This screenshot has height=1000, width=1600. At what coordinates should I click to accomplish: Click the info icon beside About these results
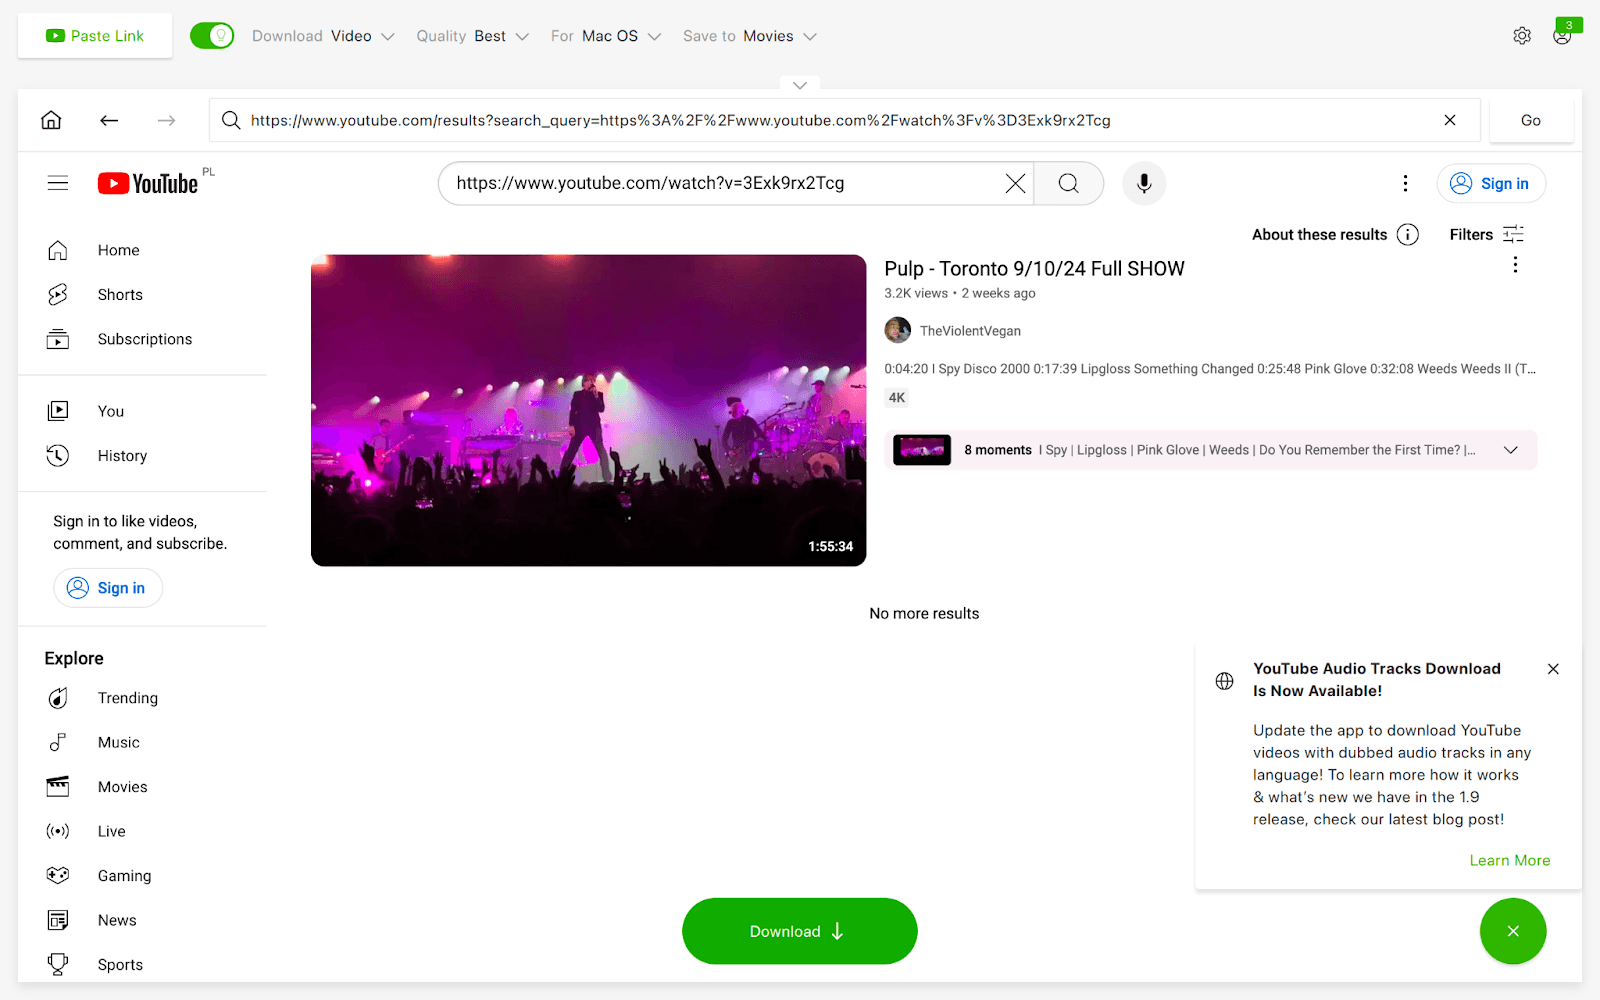(x=1408, y=235)
